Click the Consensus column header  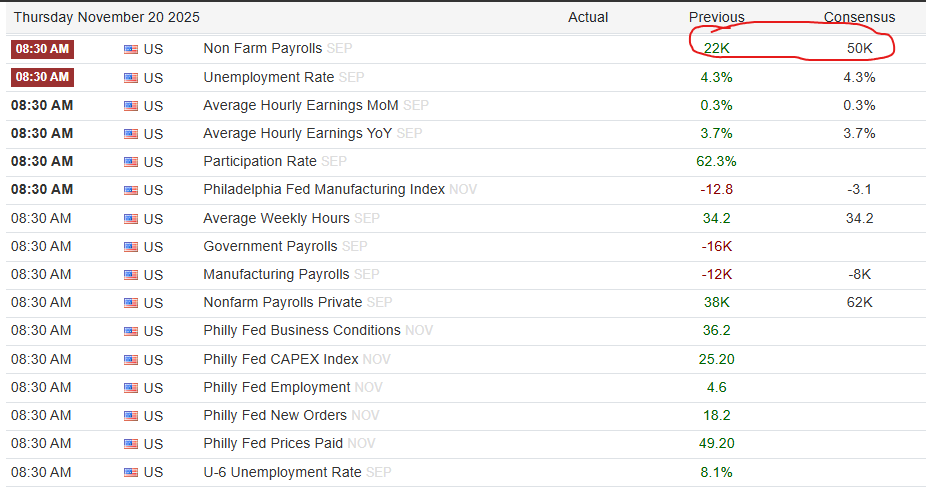[x=859, y=17]
